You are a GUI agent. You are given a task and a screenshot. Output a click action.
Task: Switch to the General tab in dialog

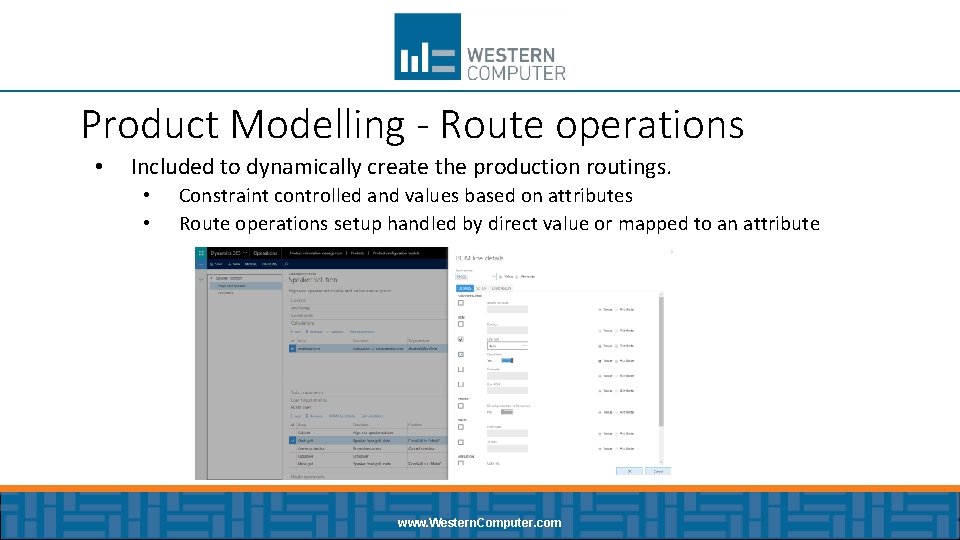click(x=465, y=288)
